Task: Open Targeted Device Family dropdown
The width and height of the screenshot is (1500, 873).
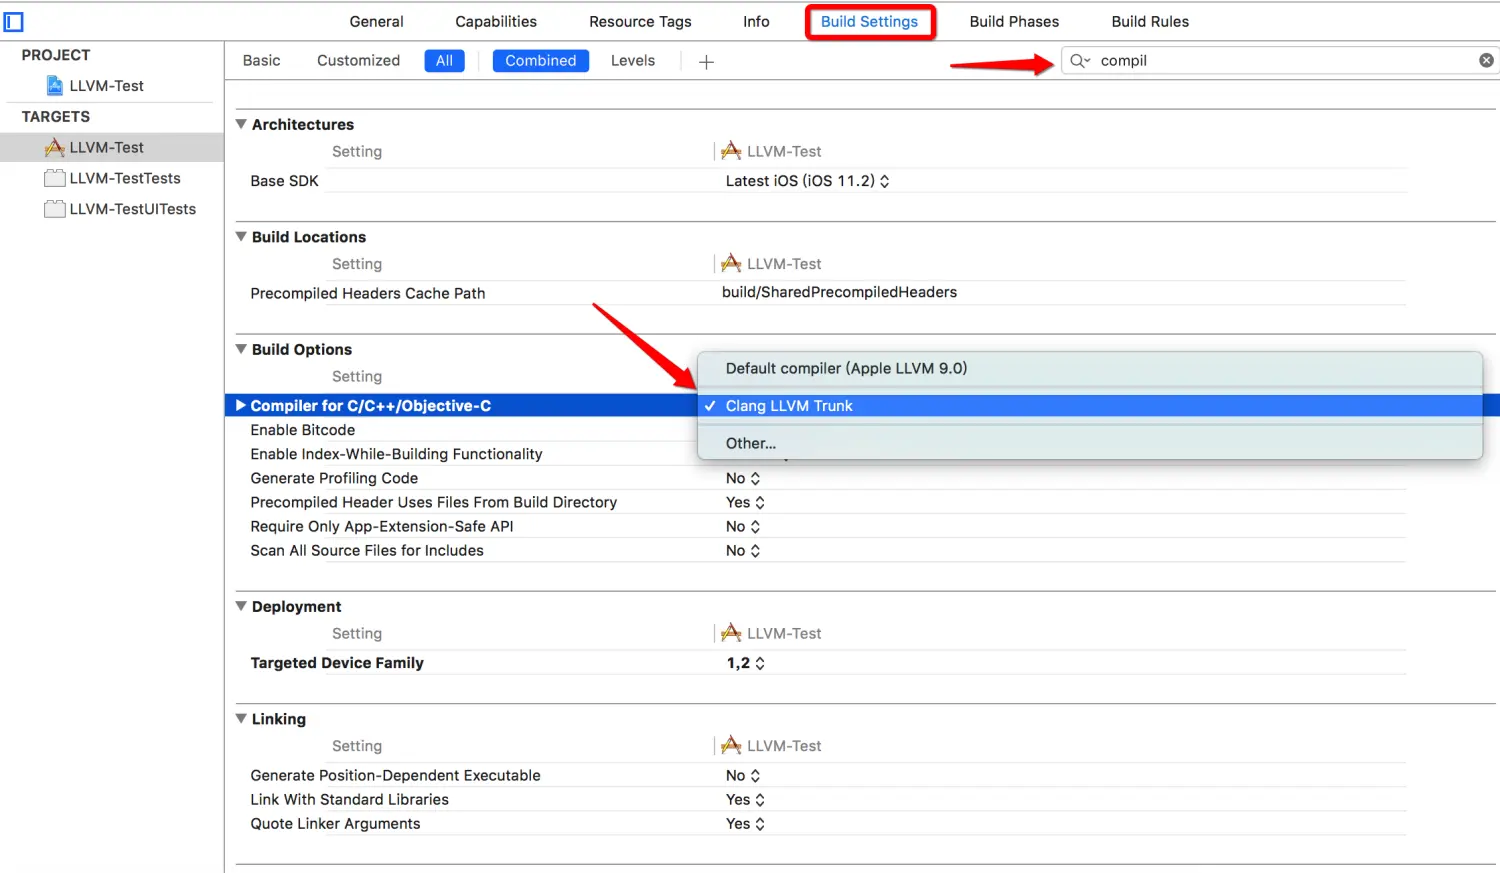Action: [746, 663]
